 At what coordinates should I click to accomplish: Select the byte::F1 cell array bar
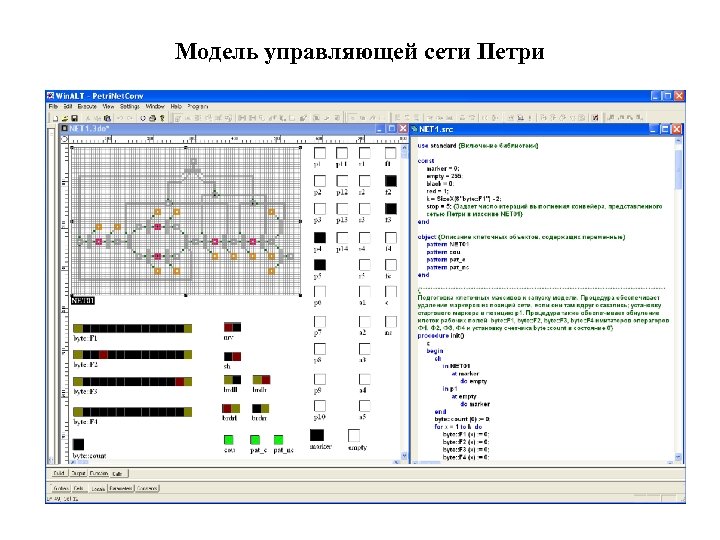[x=132, y=328]
